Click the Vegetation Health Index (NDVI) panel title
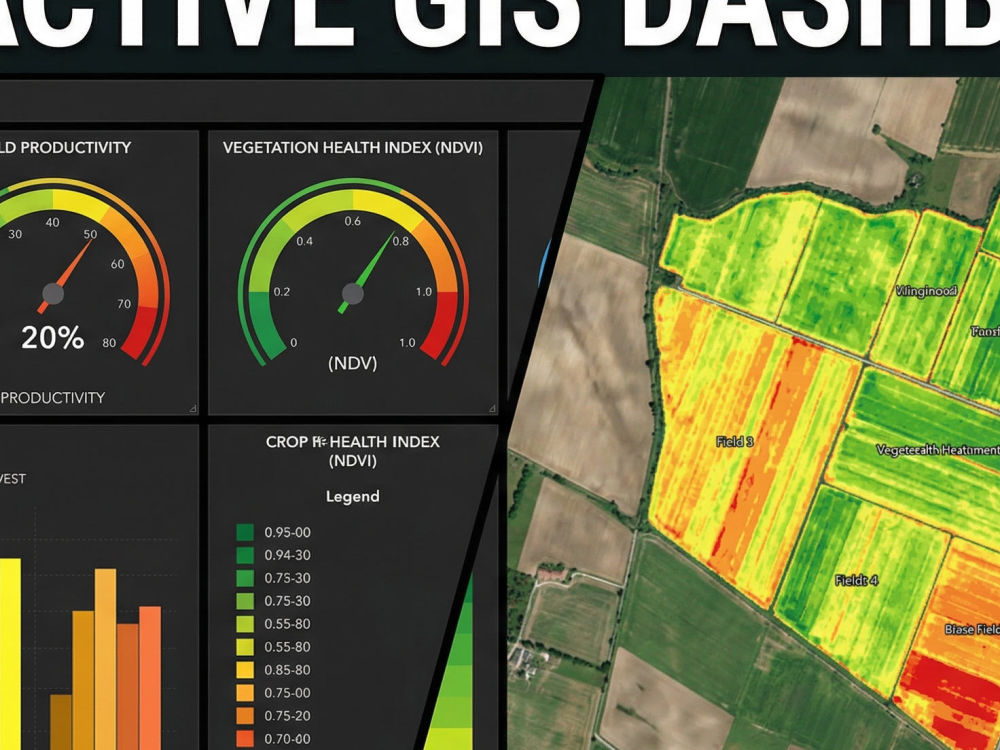 [353, 147]
